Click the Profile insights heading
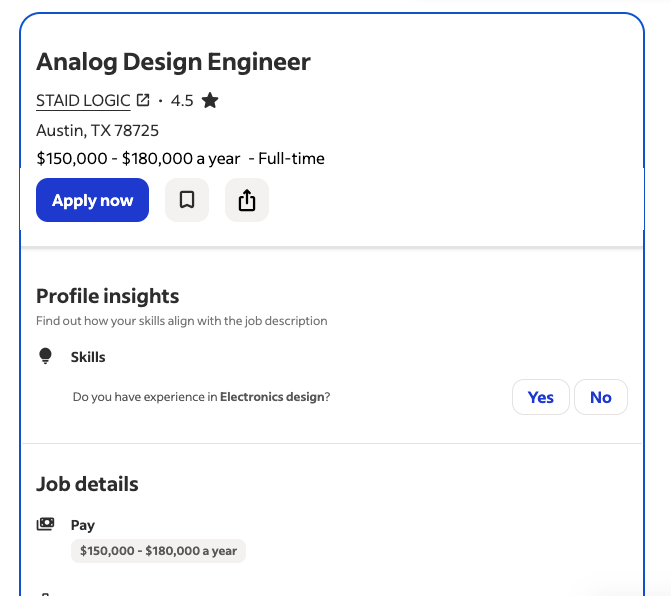671x596 pixels. [108, 296]
